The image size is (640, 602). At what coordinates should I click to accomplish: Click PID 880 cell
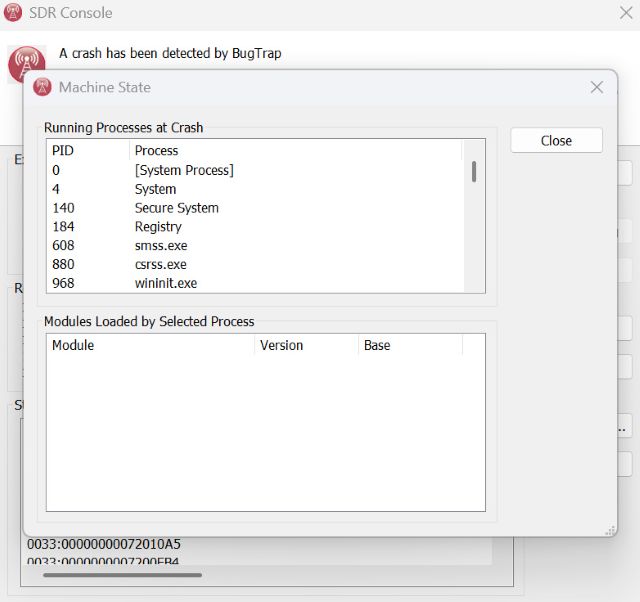(x=63, y=264)
